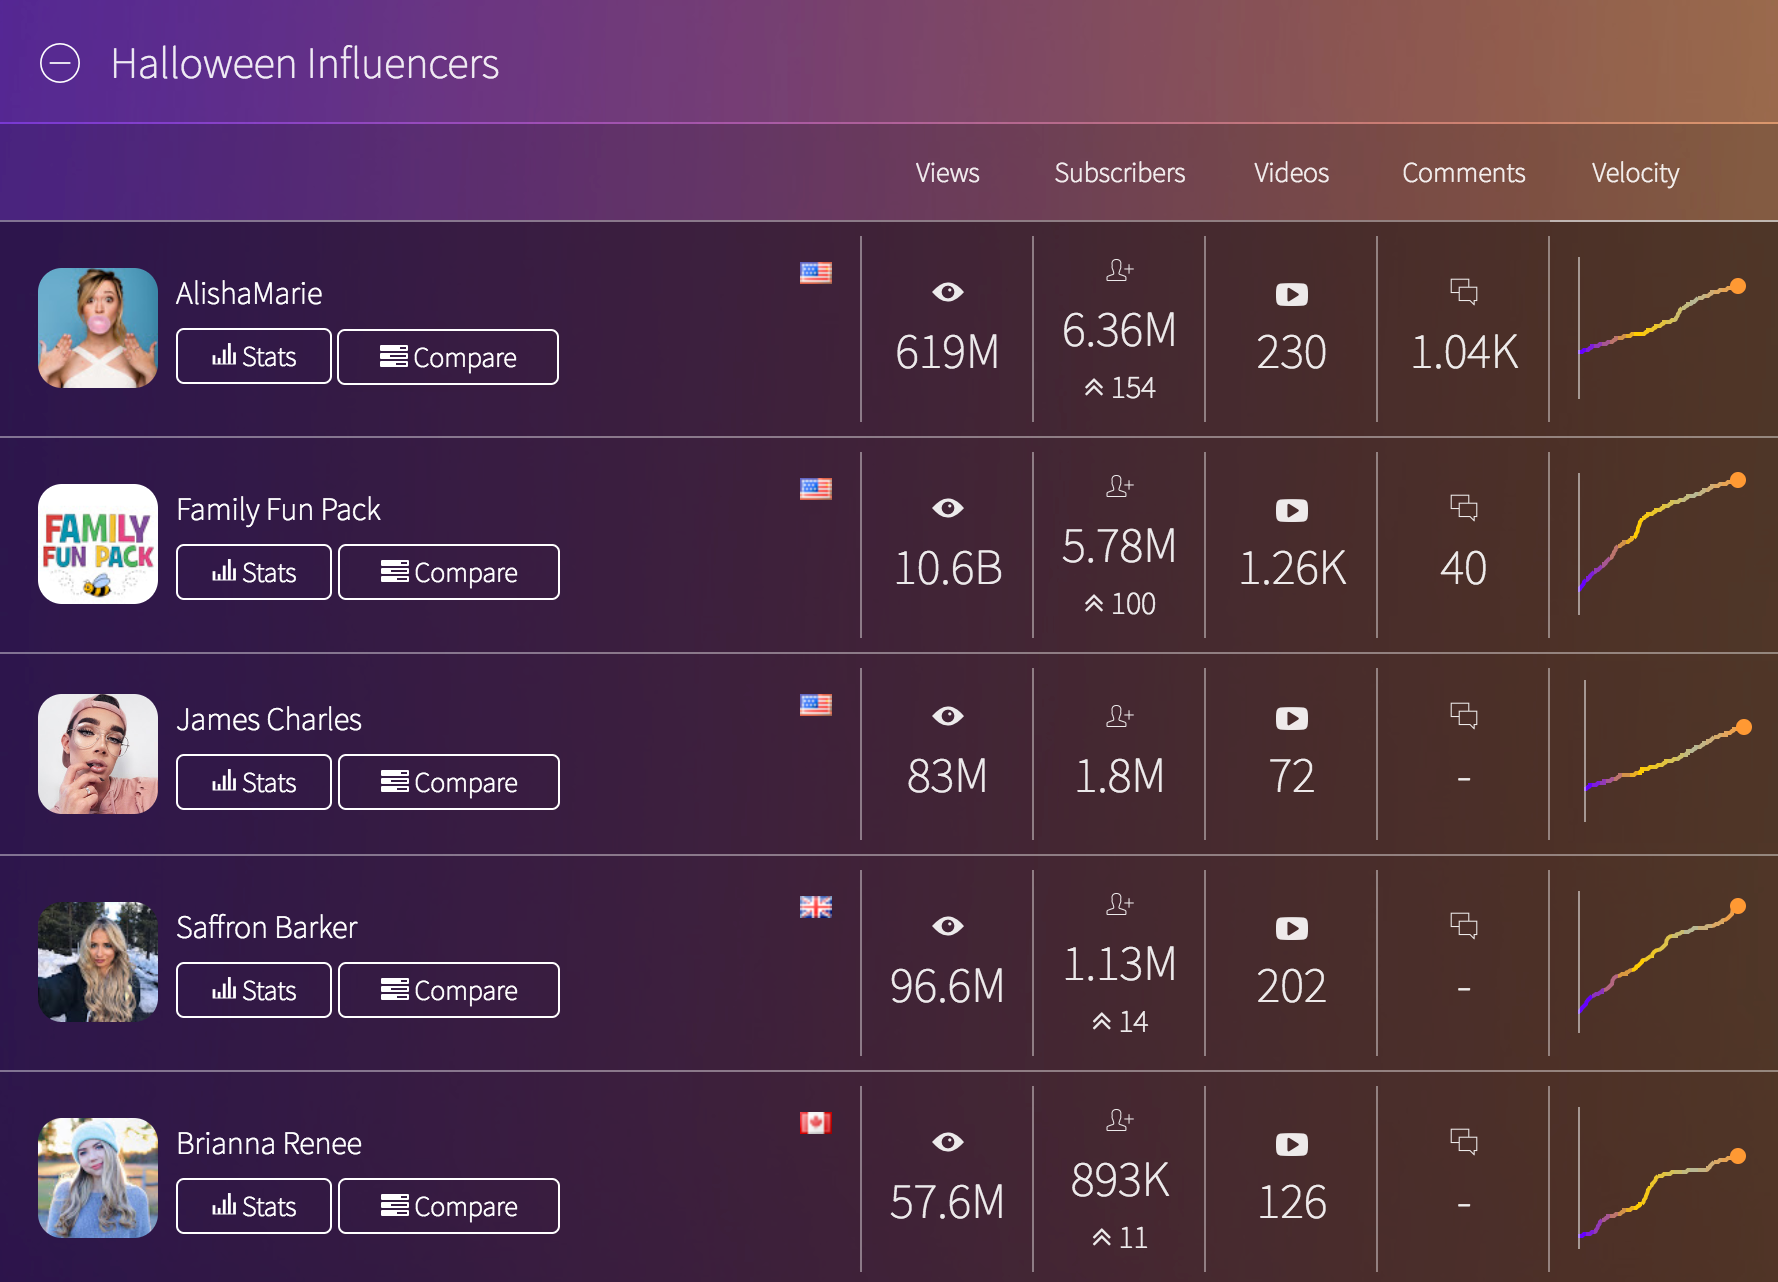Click the video play icon for James Charles
Viewport: 1778px width, 1282px height.
point(1291,719)
